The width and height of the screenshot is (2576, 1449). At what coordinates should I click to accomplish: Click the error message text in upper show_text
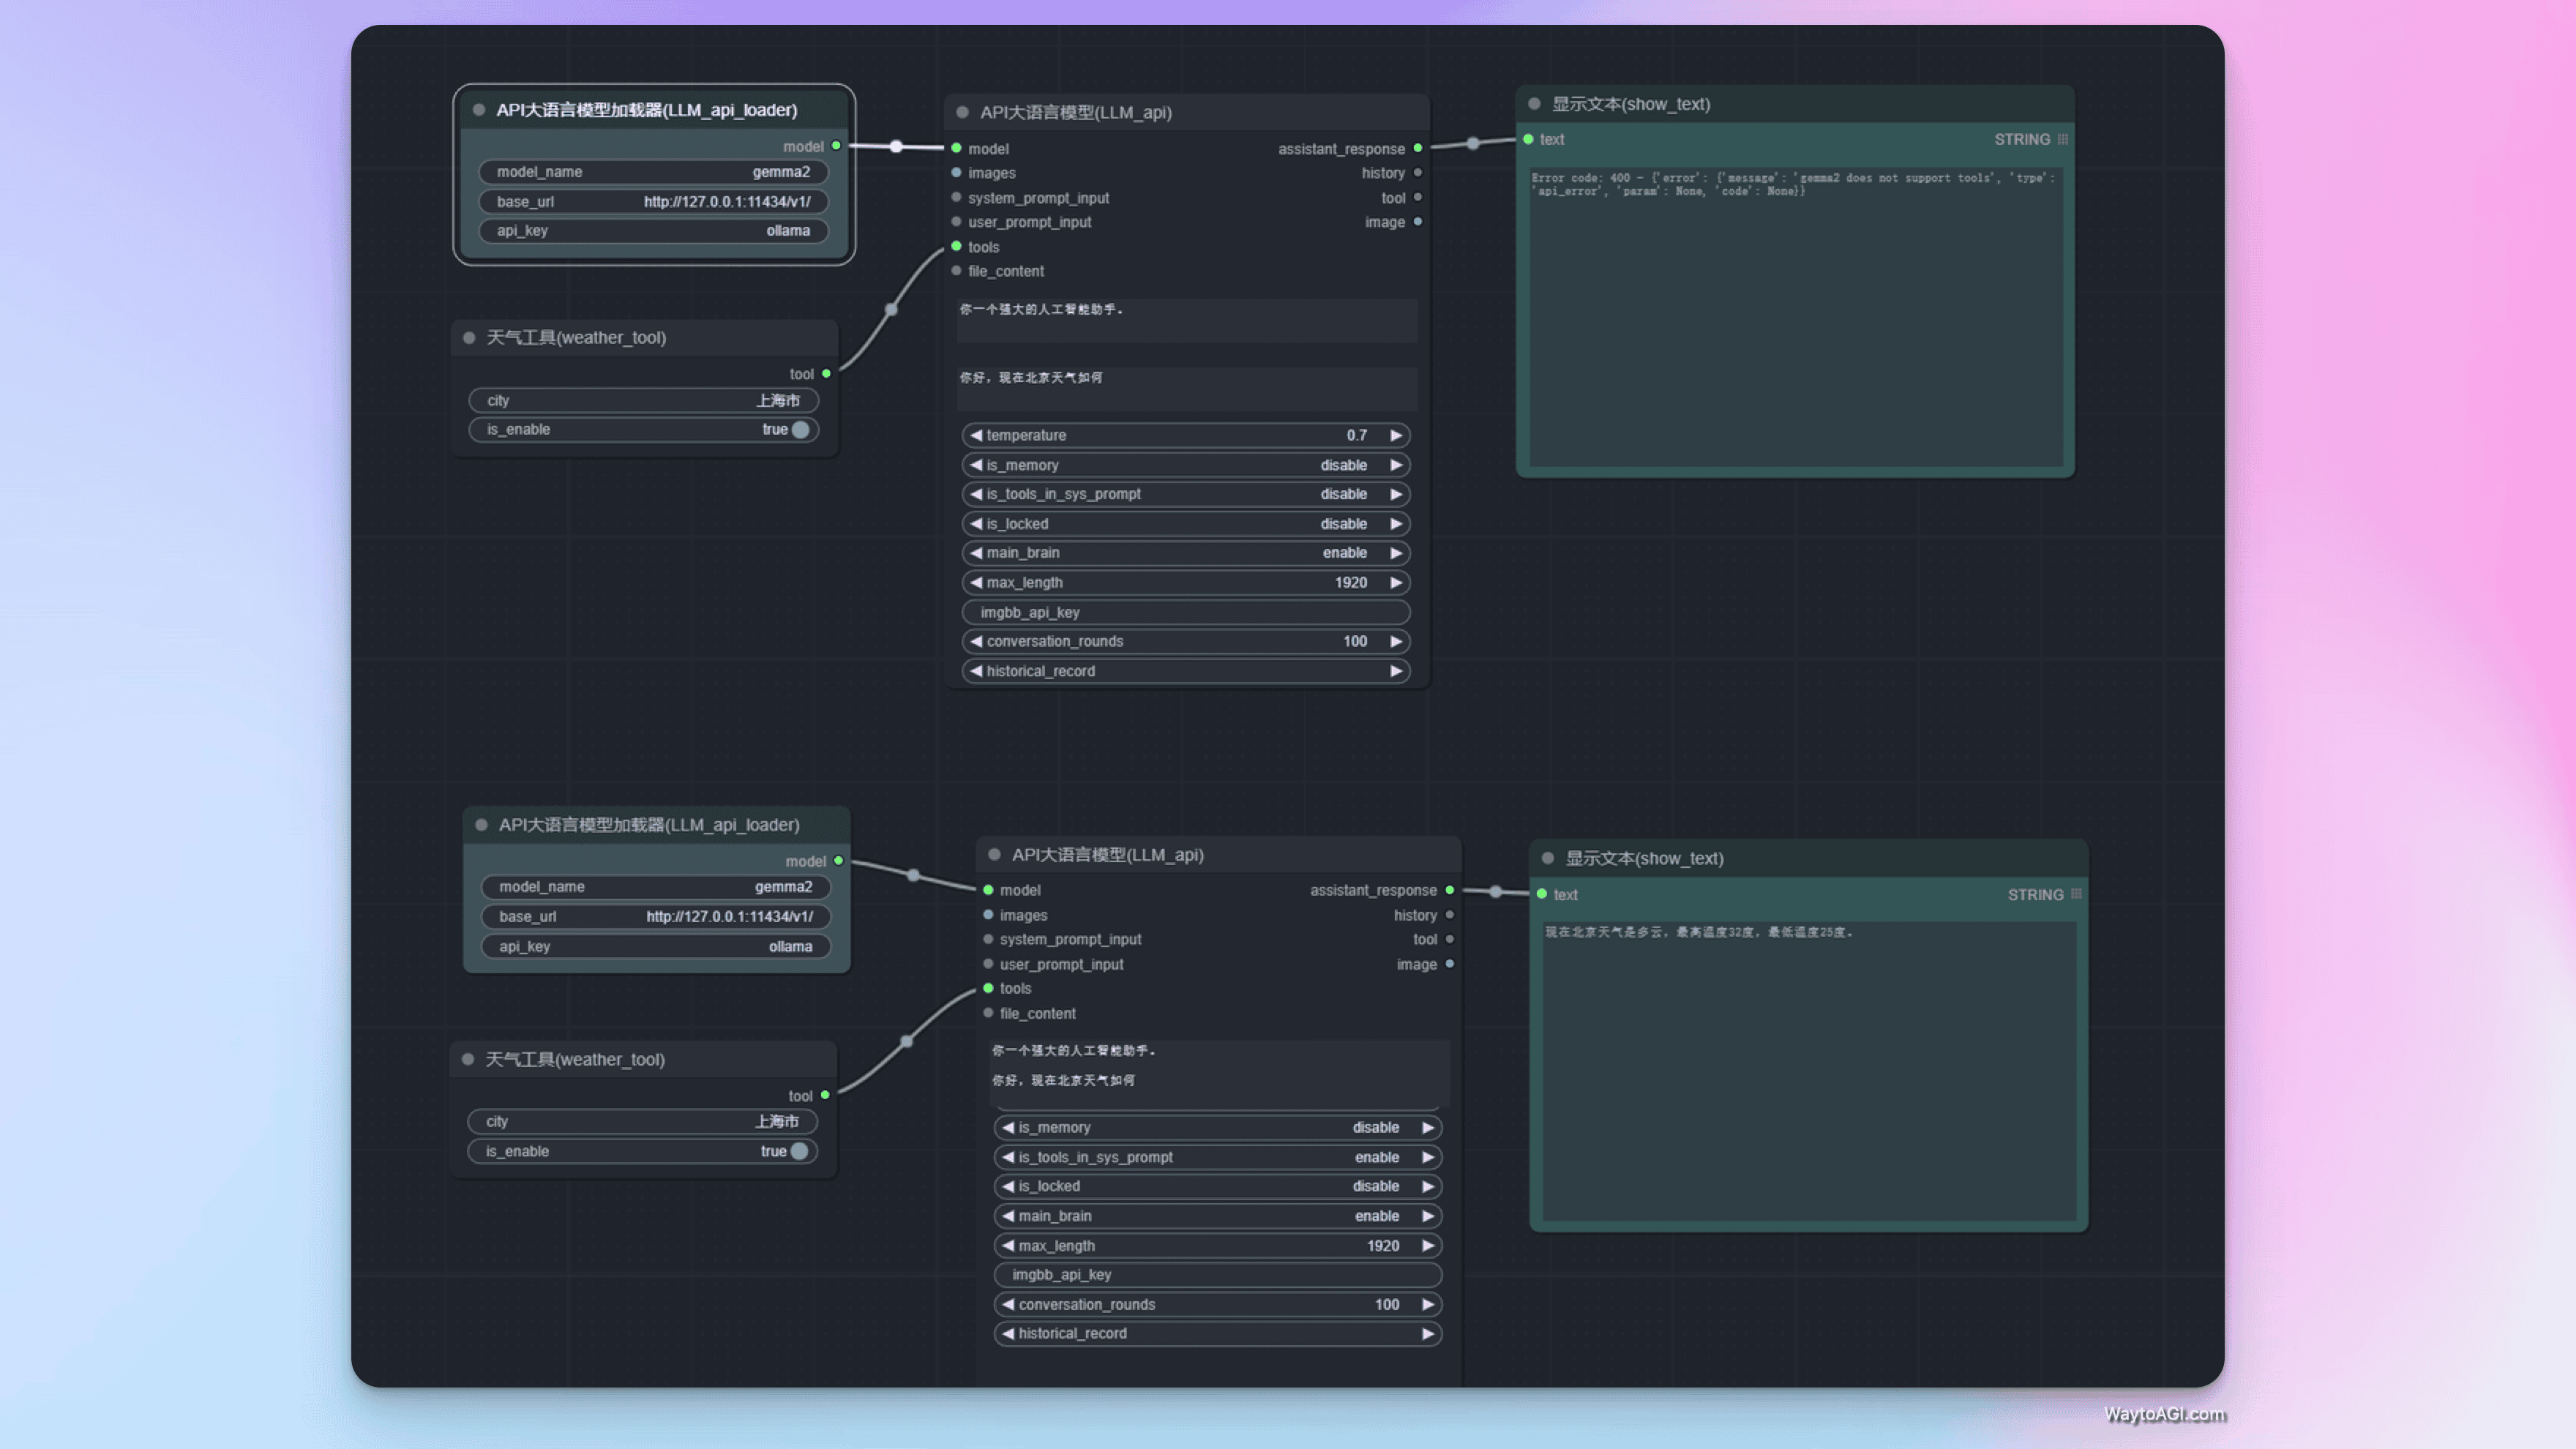(x=1793, y=184)
